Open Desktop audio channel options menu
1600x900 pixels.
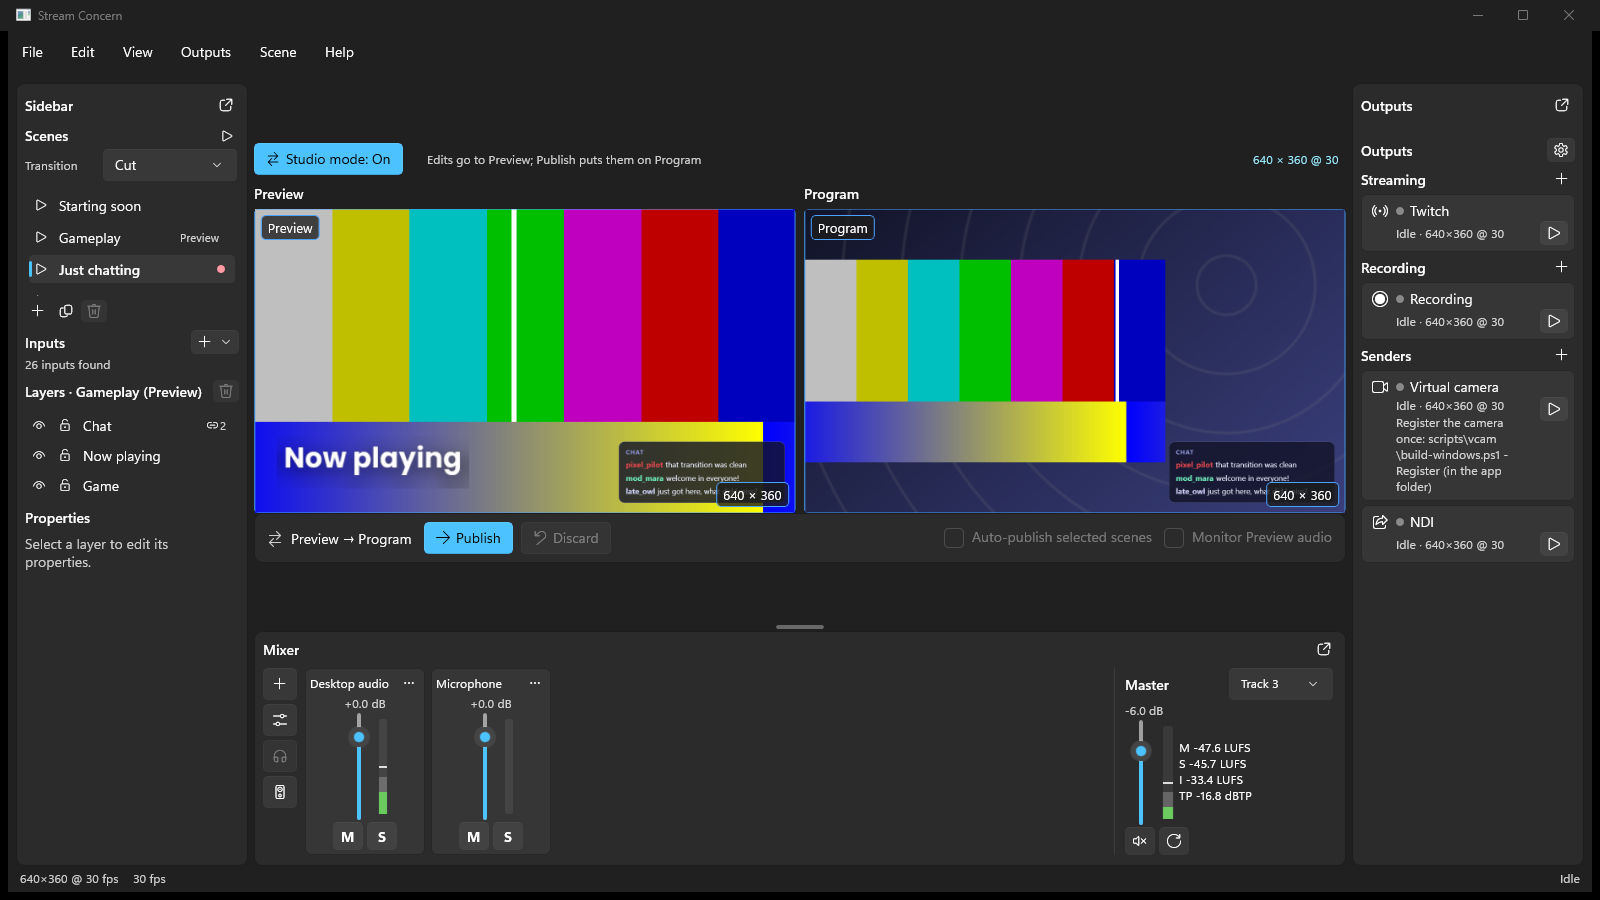[x=409, y=683]
